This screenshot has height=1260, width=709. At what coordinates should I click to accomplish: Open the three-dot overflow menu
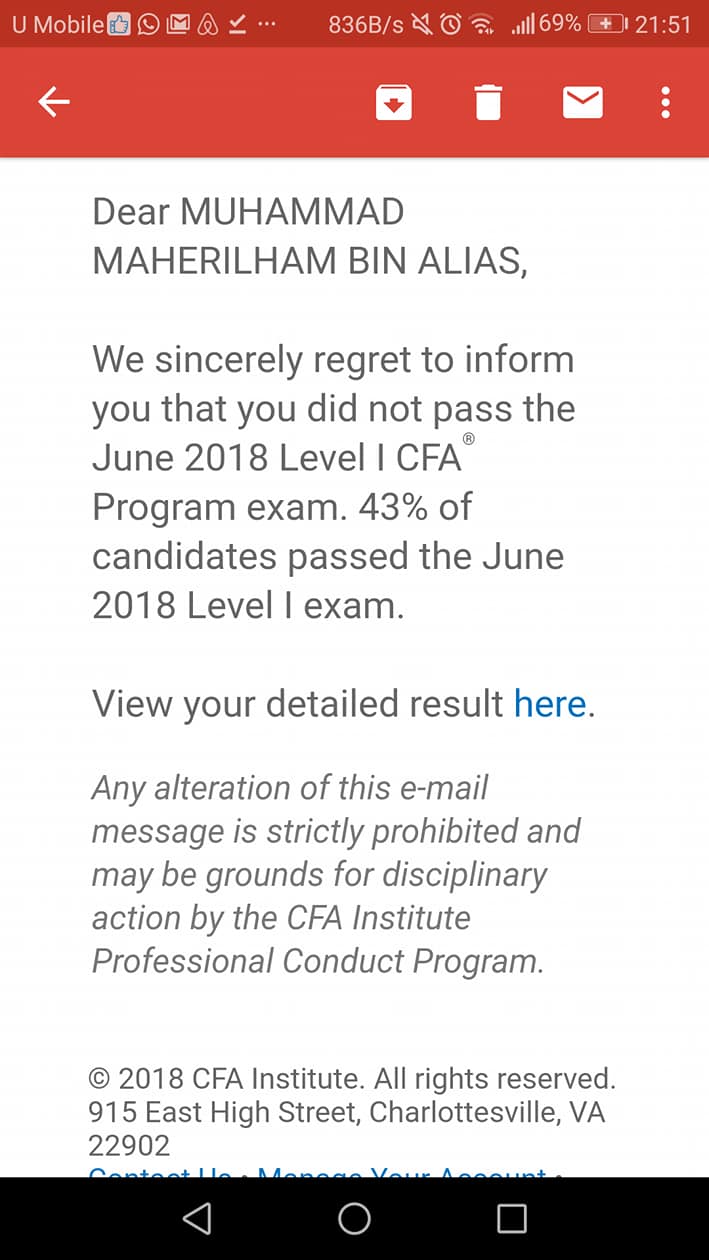[x=666, y=102]
